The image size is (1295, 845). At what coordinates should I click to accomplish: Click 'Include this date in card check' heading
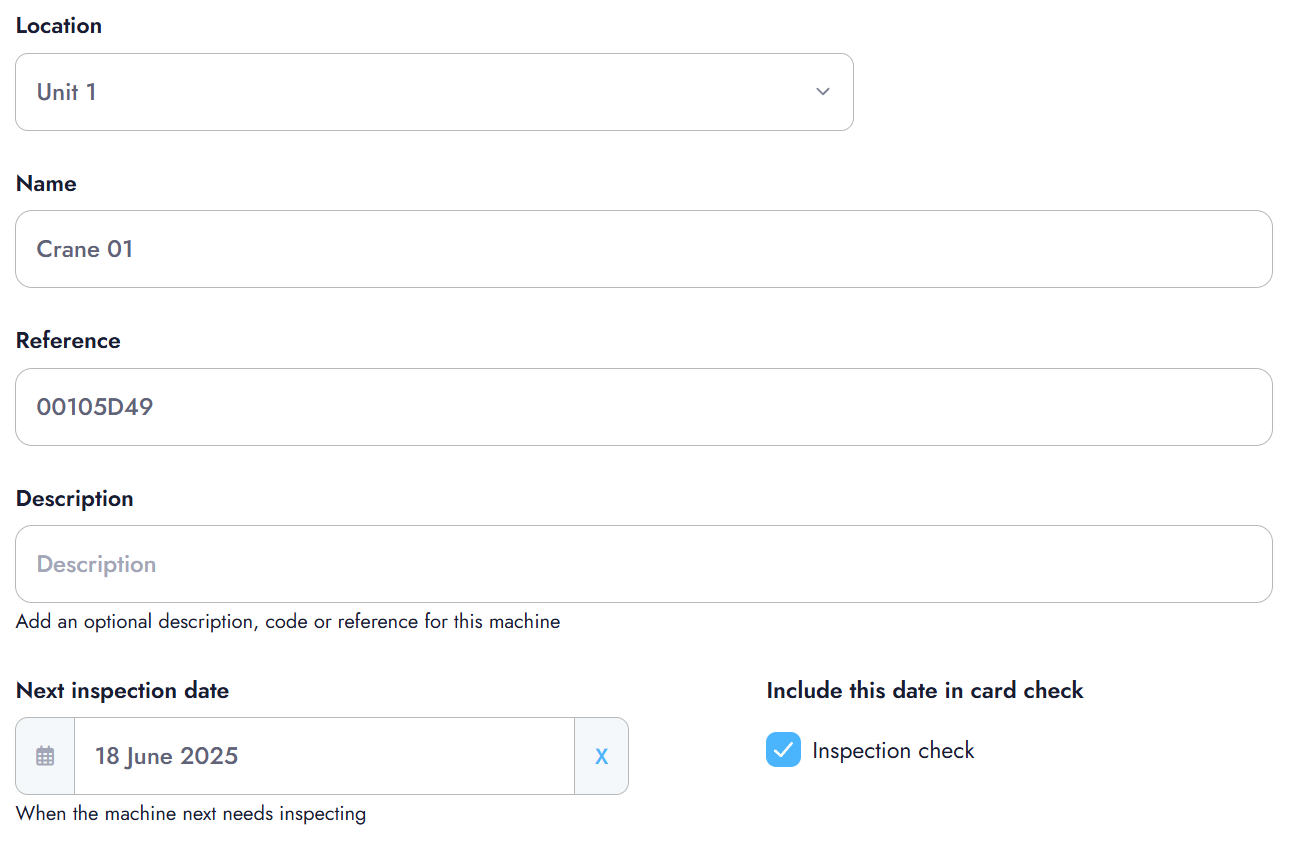point(925,691)
